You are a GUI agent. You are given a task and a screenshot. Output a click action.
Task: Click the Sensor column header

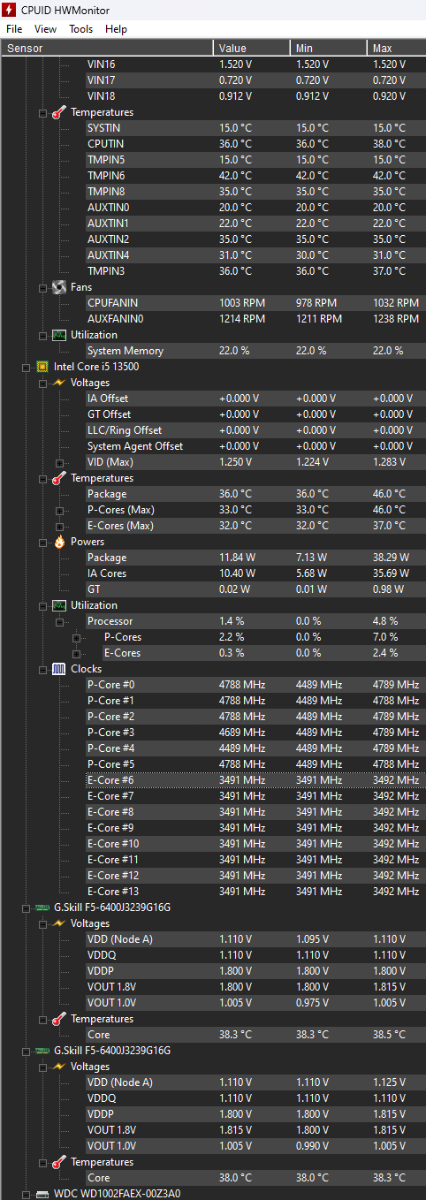(106, 47)
